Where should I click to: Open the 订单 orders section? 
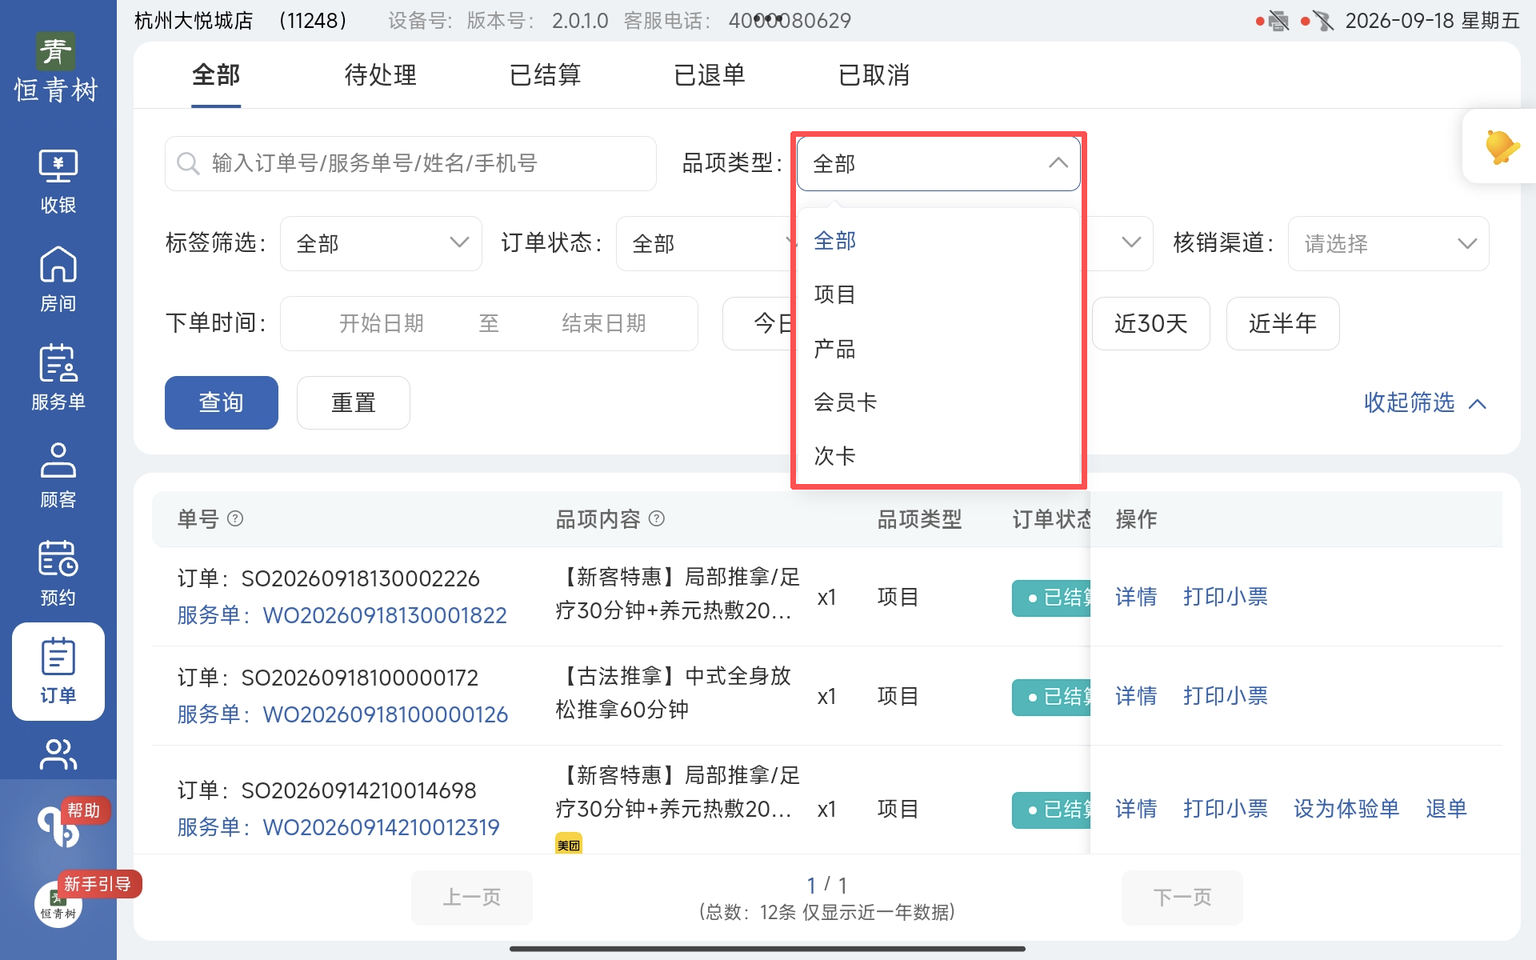click(58, 672)
